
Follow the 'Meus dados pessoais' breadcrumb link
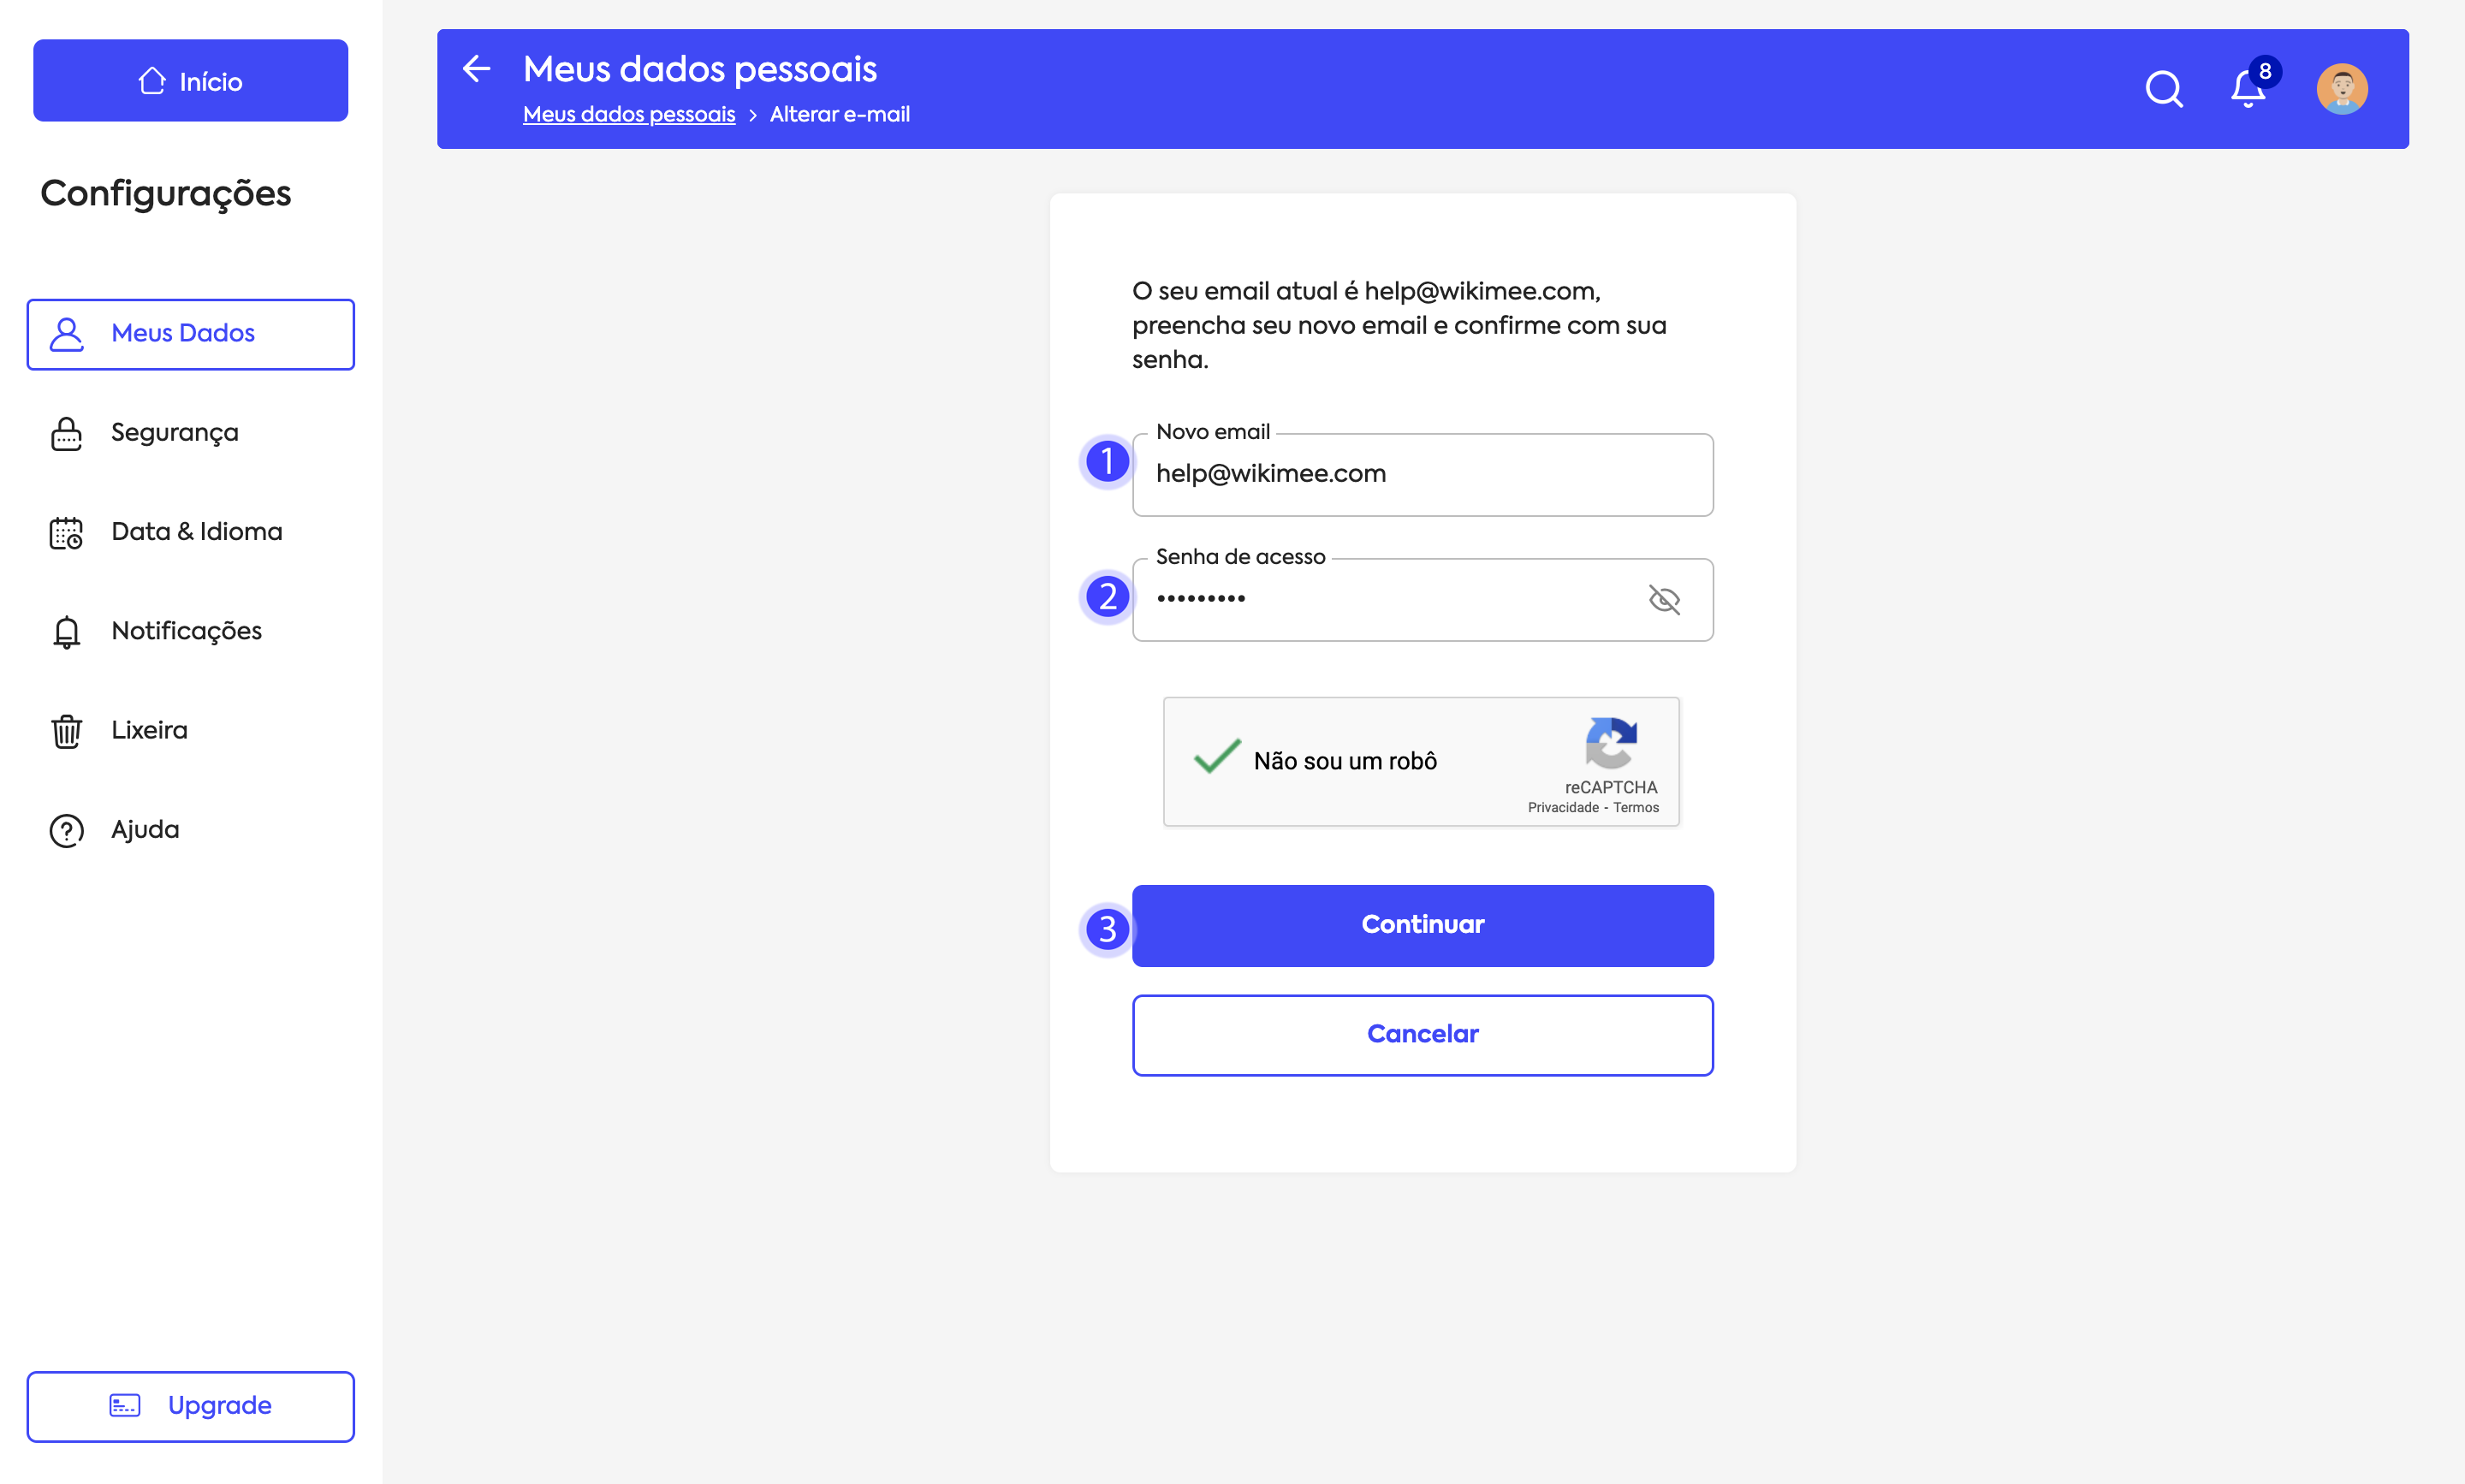(x=629, y=115)
